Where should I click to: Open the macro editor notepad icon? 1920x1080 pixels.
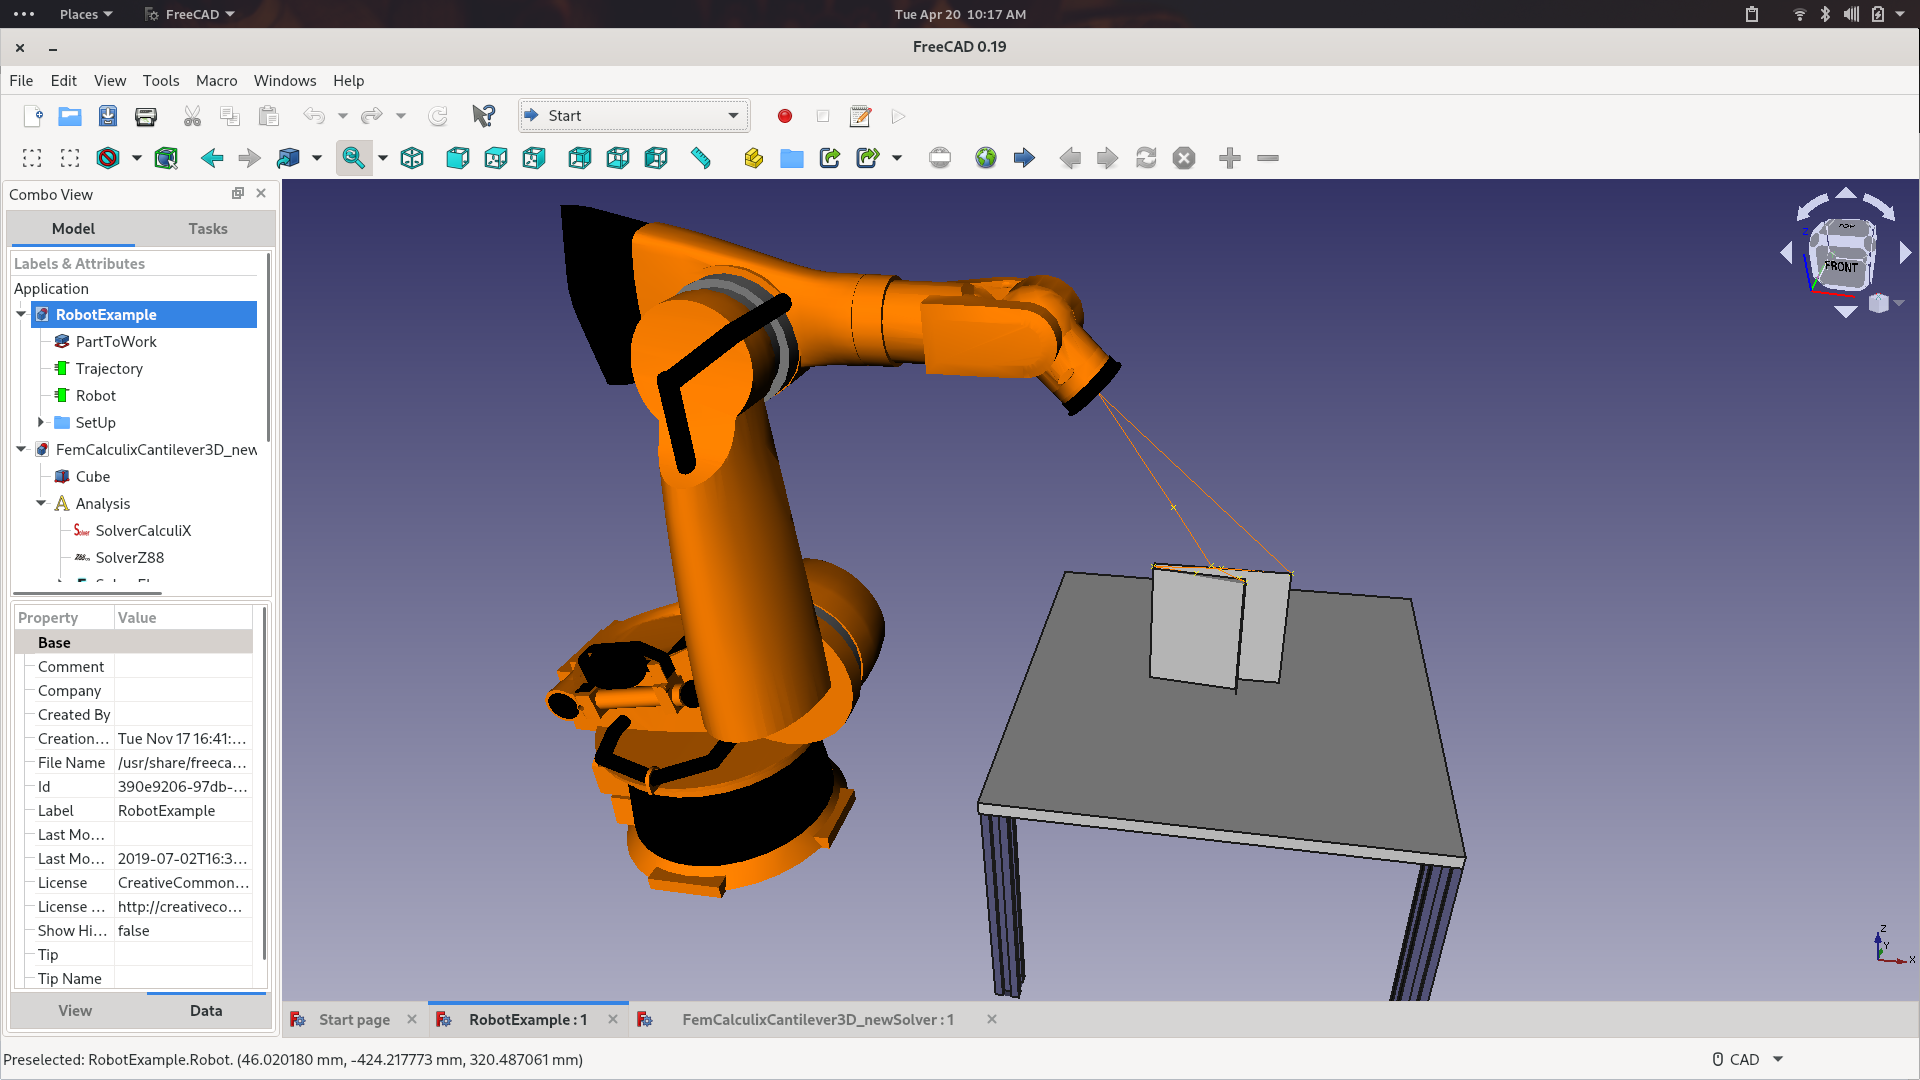click(x=860, y=116)
